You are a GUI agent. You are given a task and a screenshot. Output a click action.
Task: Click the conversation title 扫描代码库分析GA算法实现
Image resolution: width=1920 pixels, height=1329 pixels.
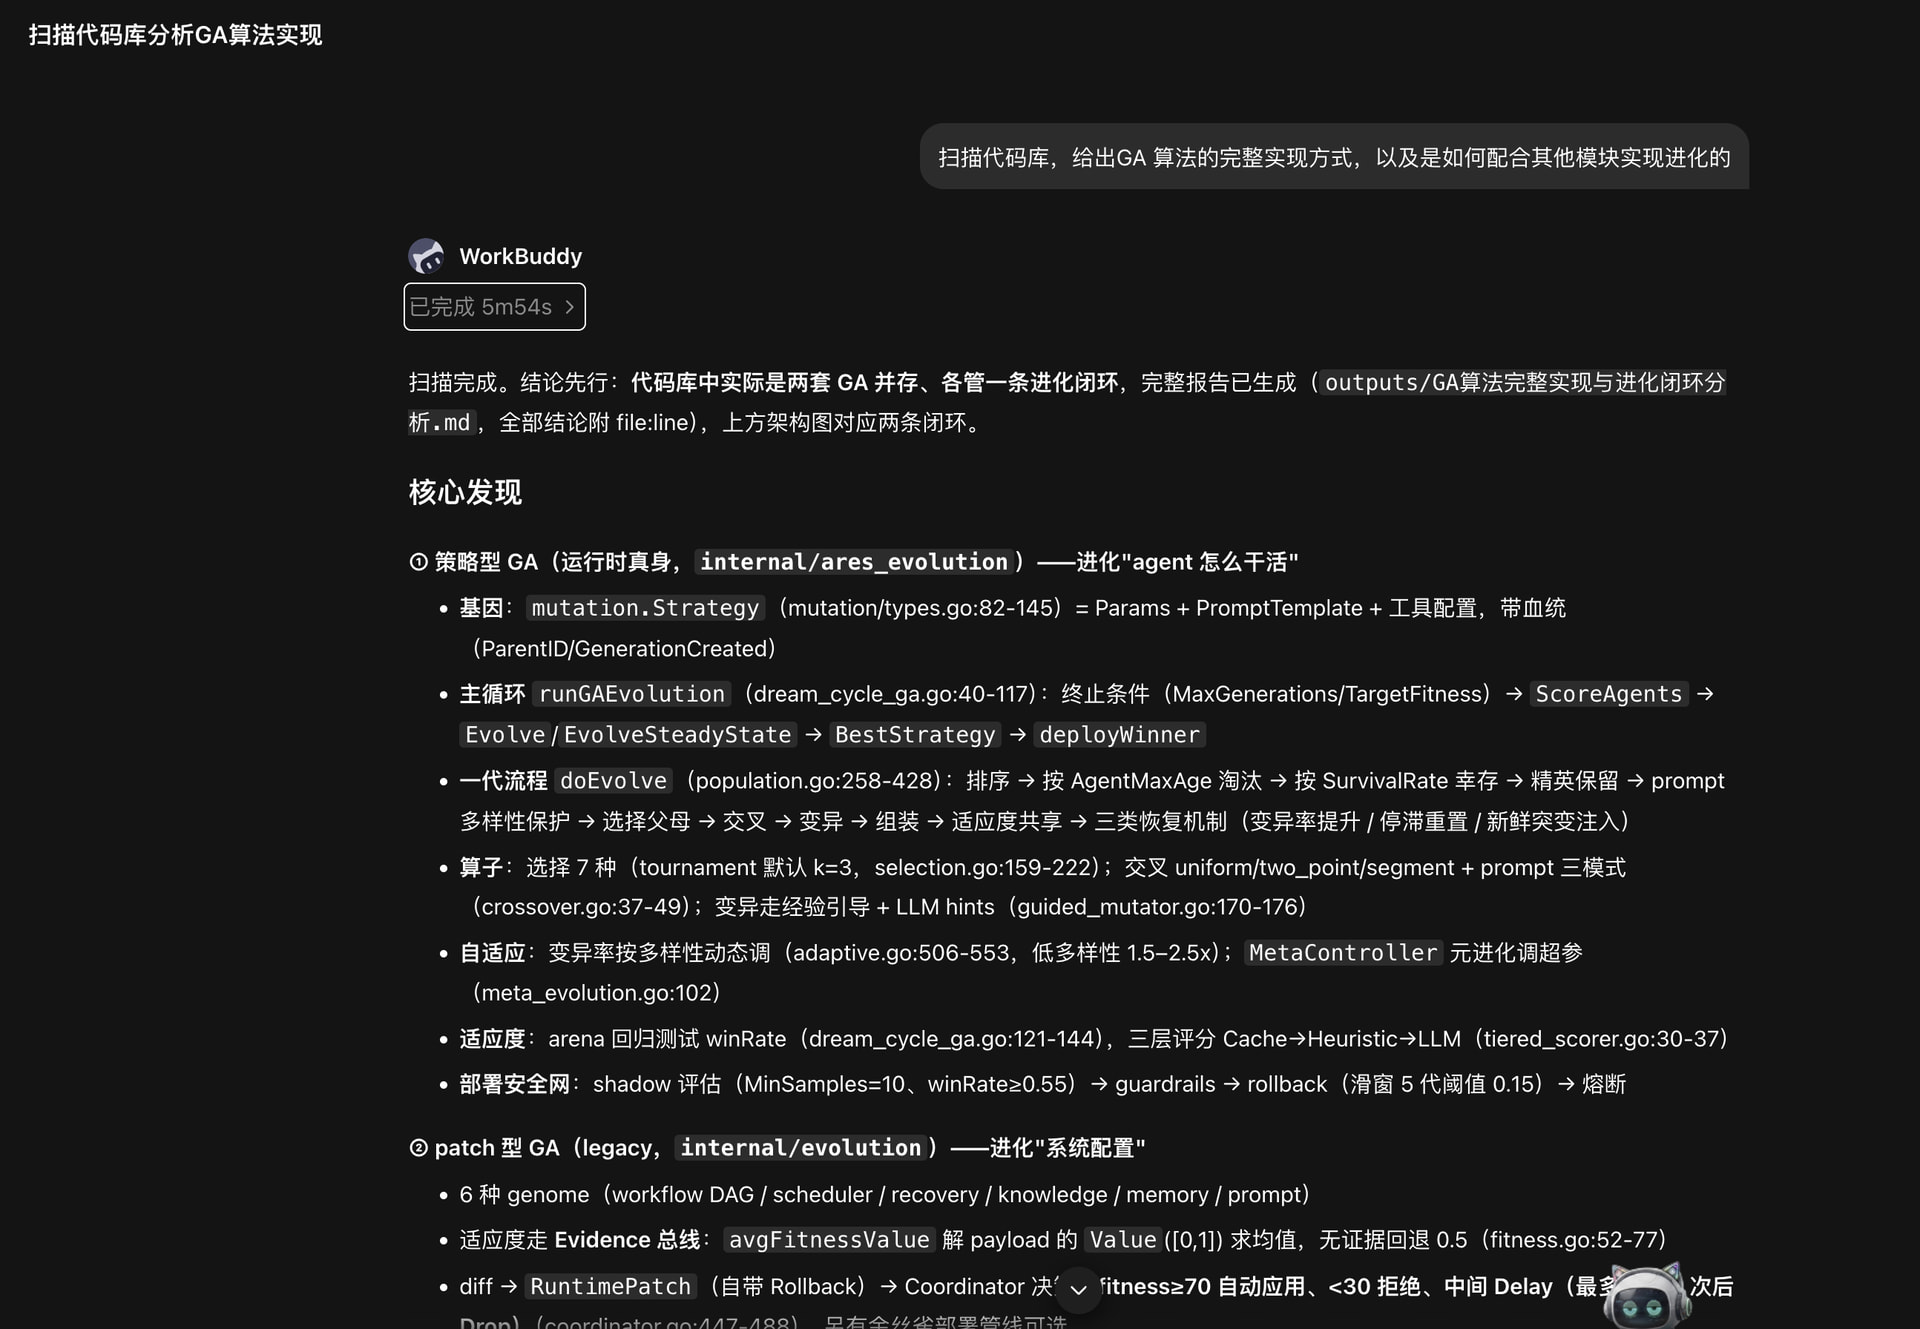click(x=175, y=35)
